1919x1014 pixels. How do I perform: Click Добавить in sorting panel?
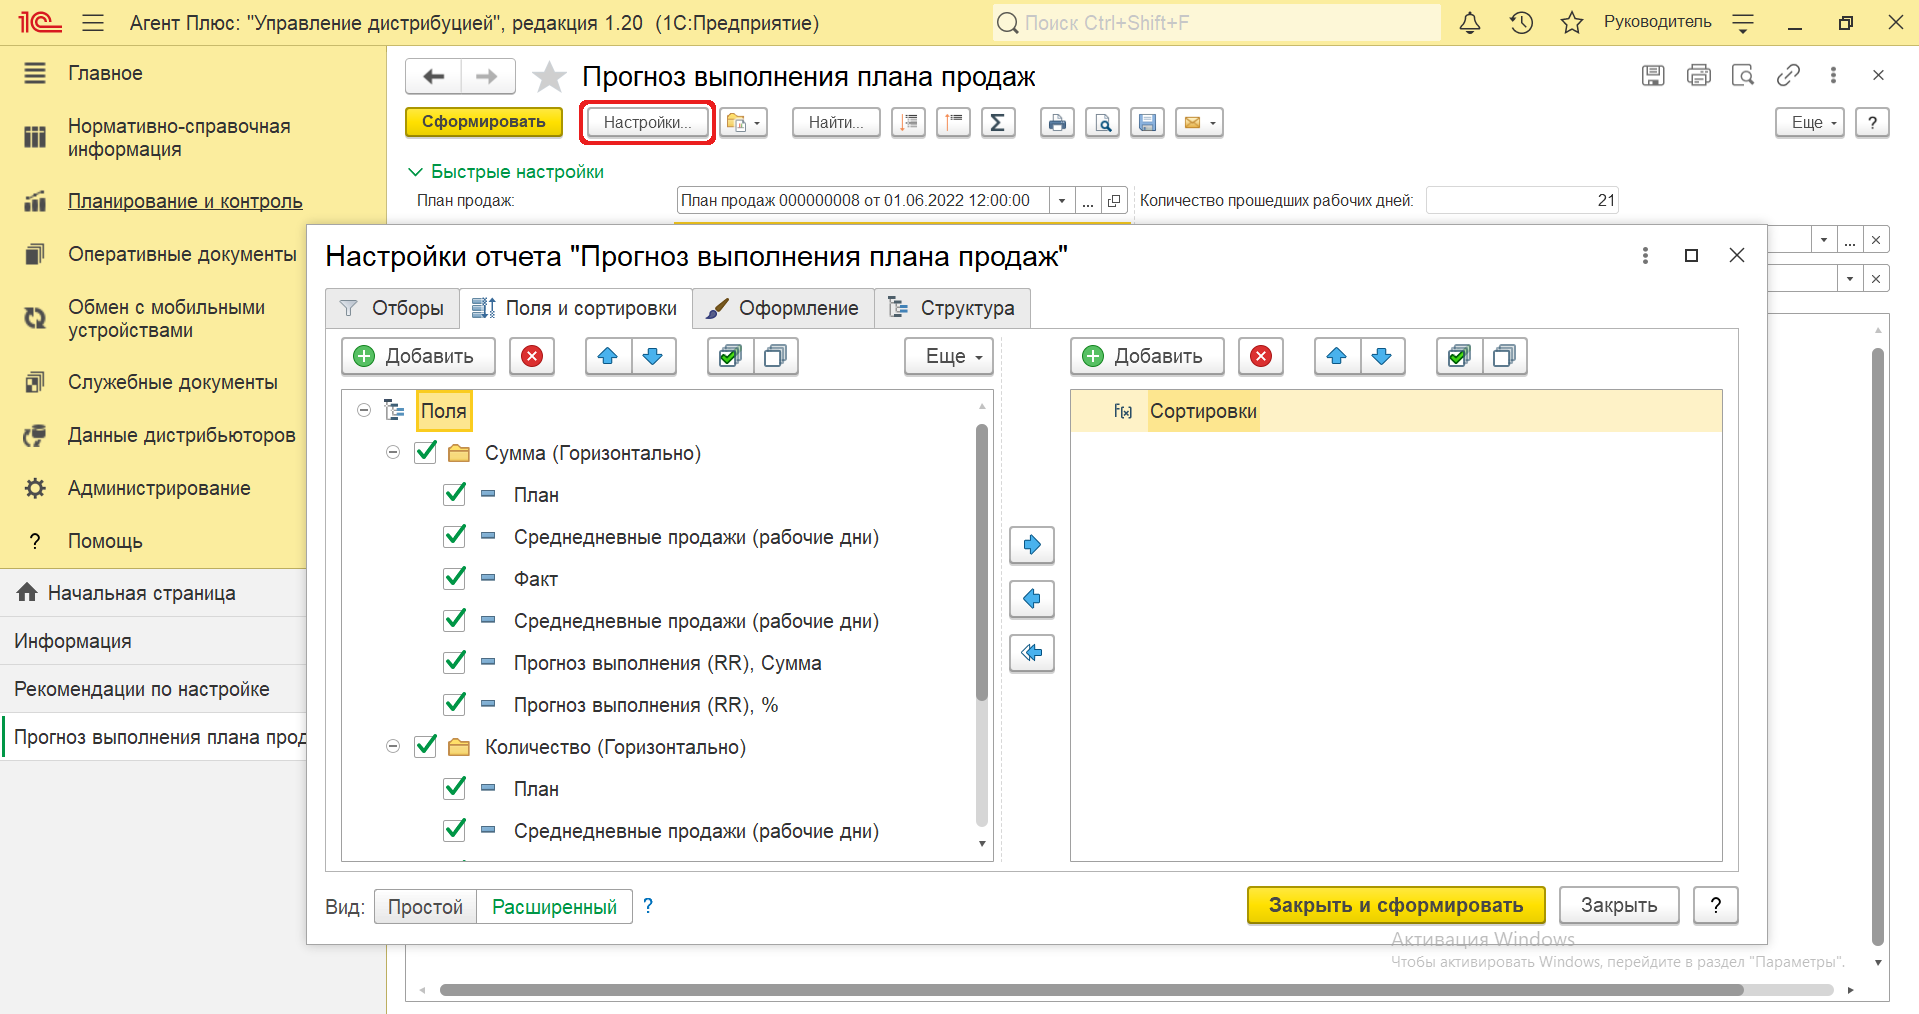1147,356
